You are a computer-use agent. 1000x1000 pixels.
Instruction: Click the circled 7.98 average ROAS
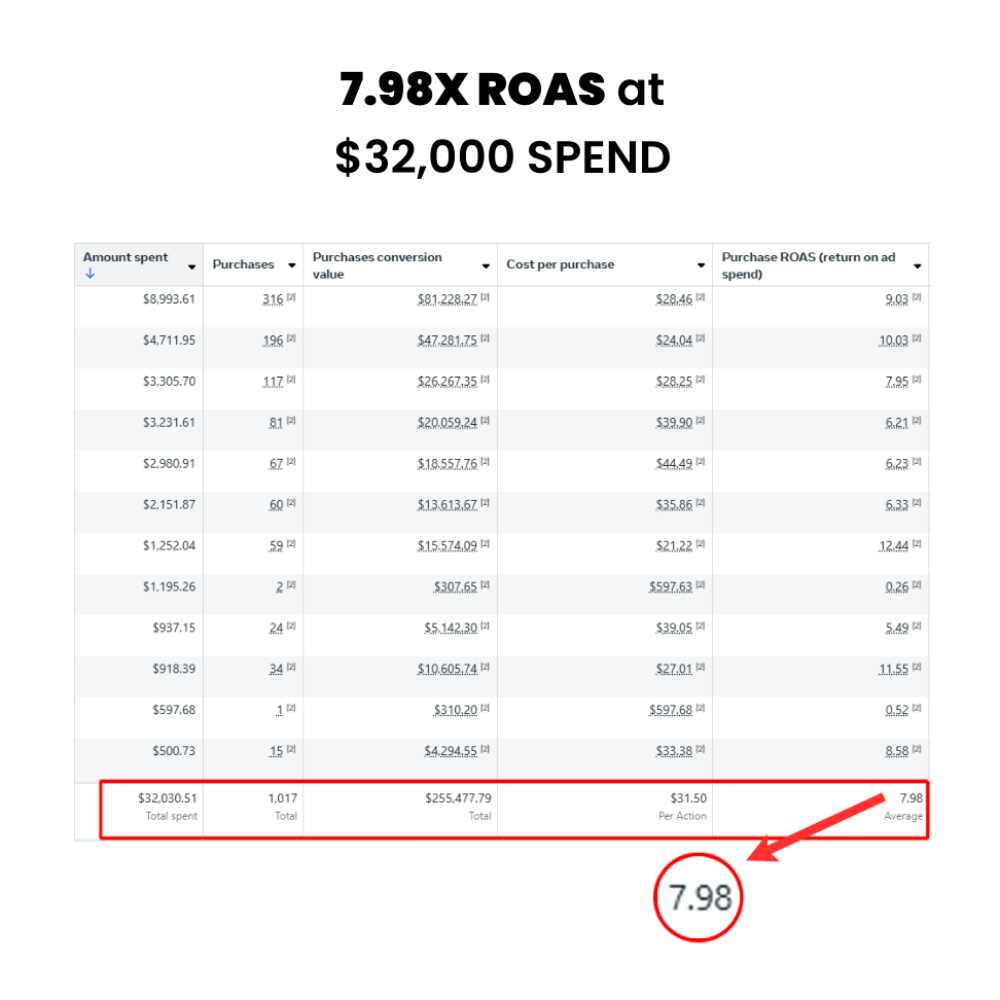click(x=699, y=898)
